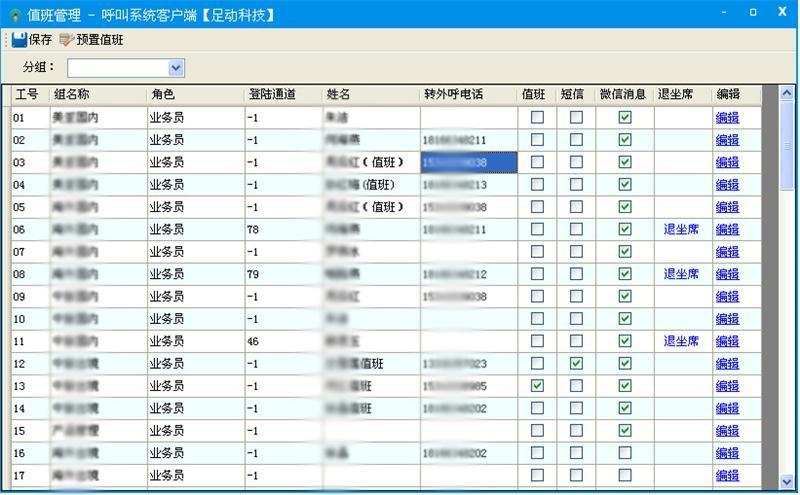The image size is (800, 495).
Task: Click the app icon in title bar
Action: pyautogui.click(x=15, y=14)
